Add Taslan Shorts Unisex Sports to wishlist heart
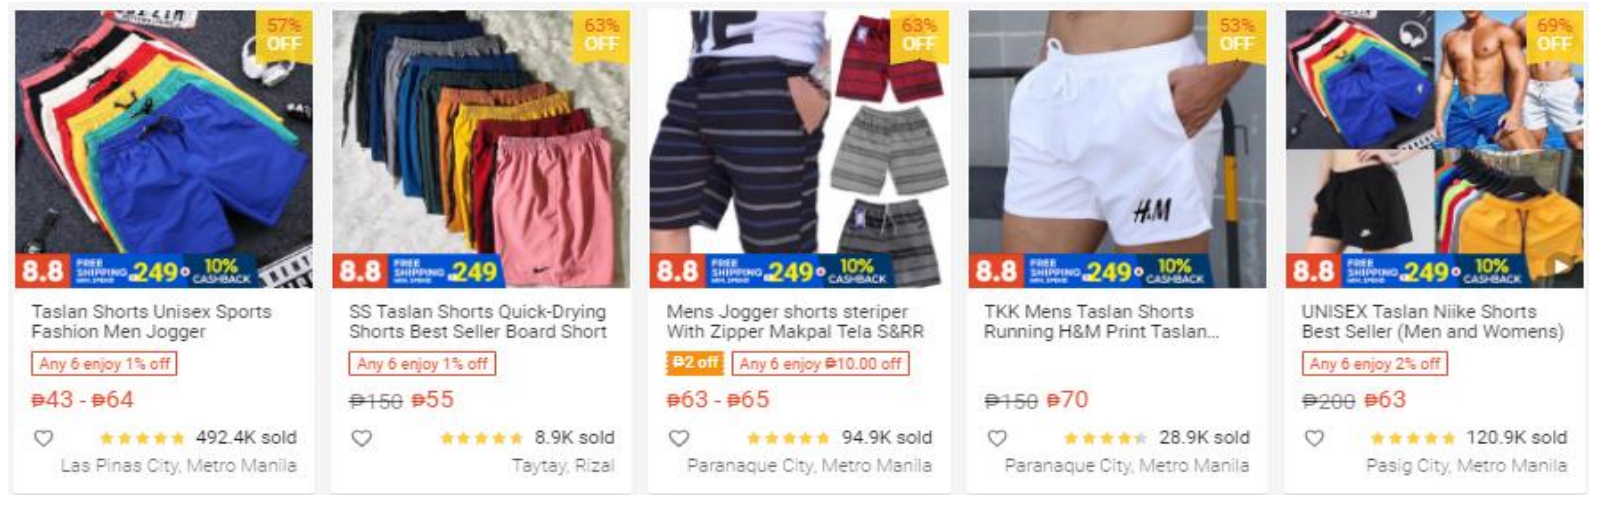 click(x=43, y=438)
